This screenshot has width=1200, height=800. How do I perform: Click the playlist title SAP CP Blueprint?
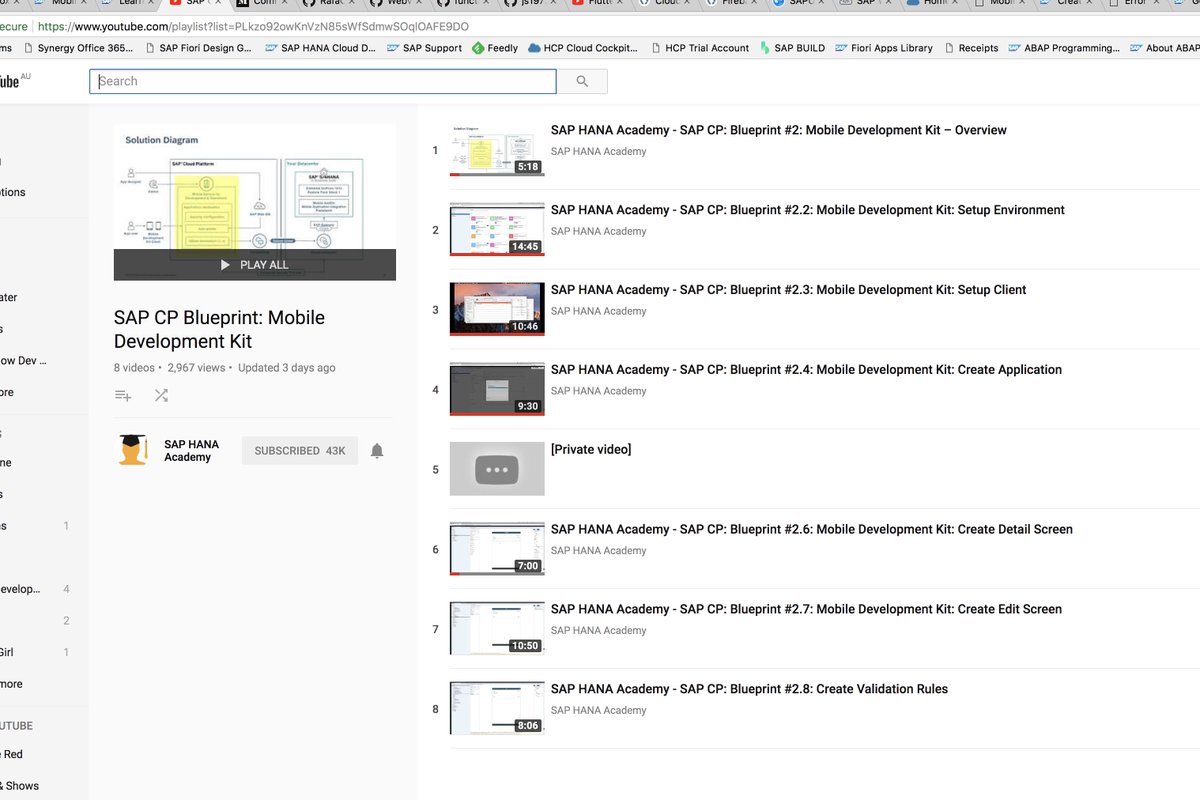click(219, 329)
